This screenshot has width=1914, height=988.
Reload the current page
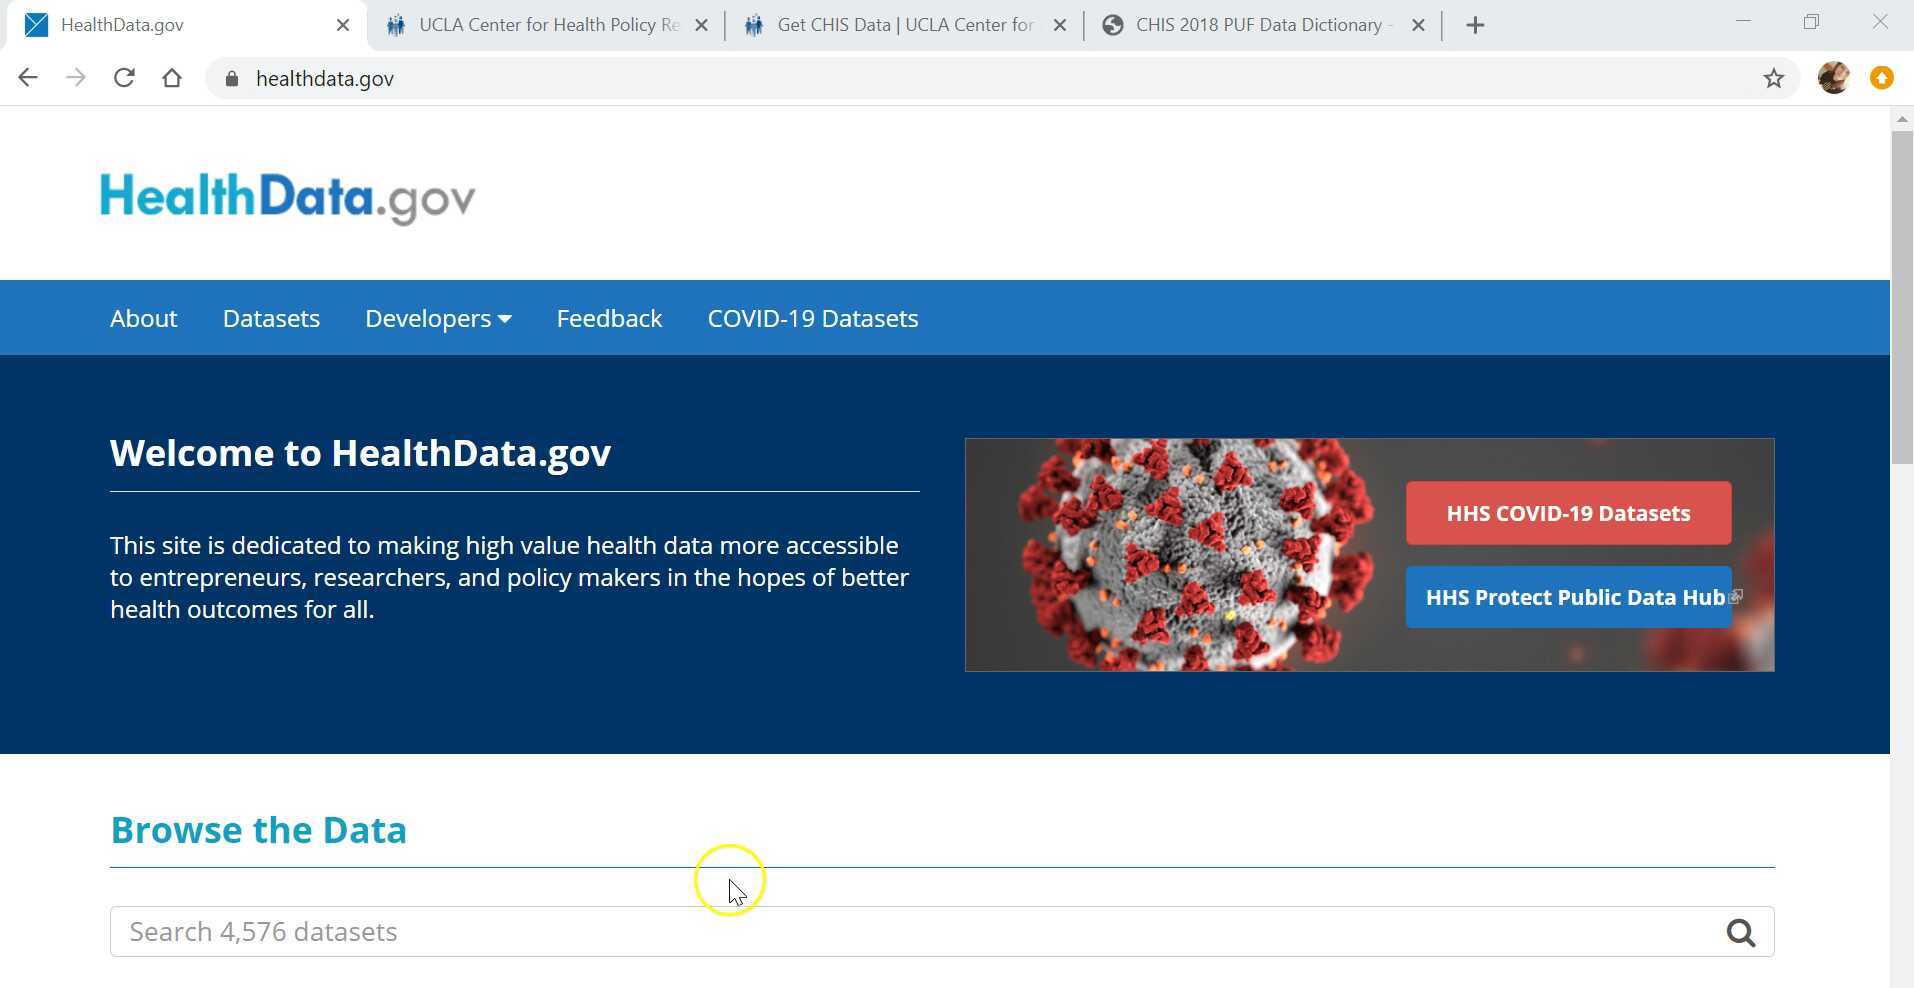tap(124, 77)
